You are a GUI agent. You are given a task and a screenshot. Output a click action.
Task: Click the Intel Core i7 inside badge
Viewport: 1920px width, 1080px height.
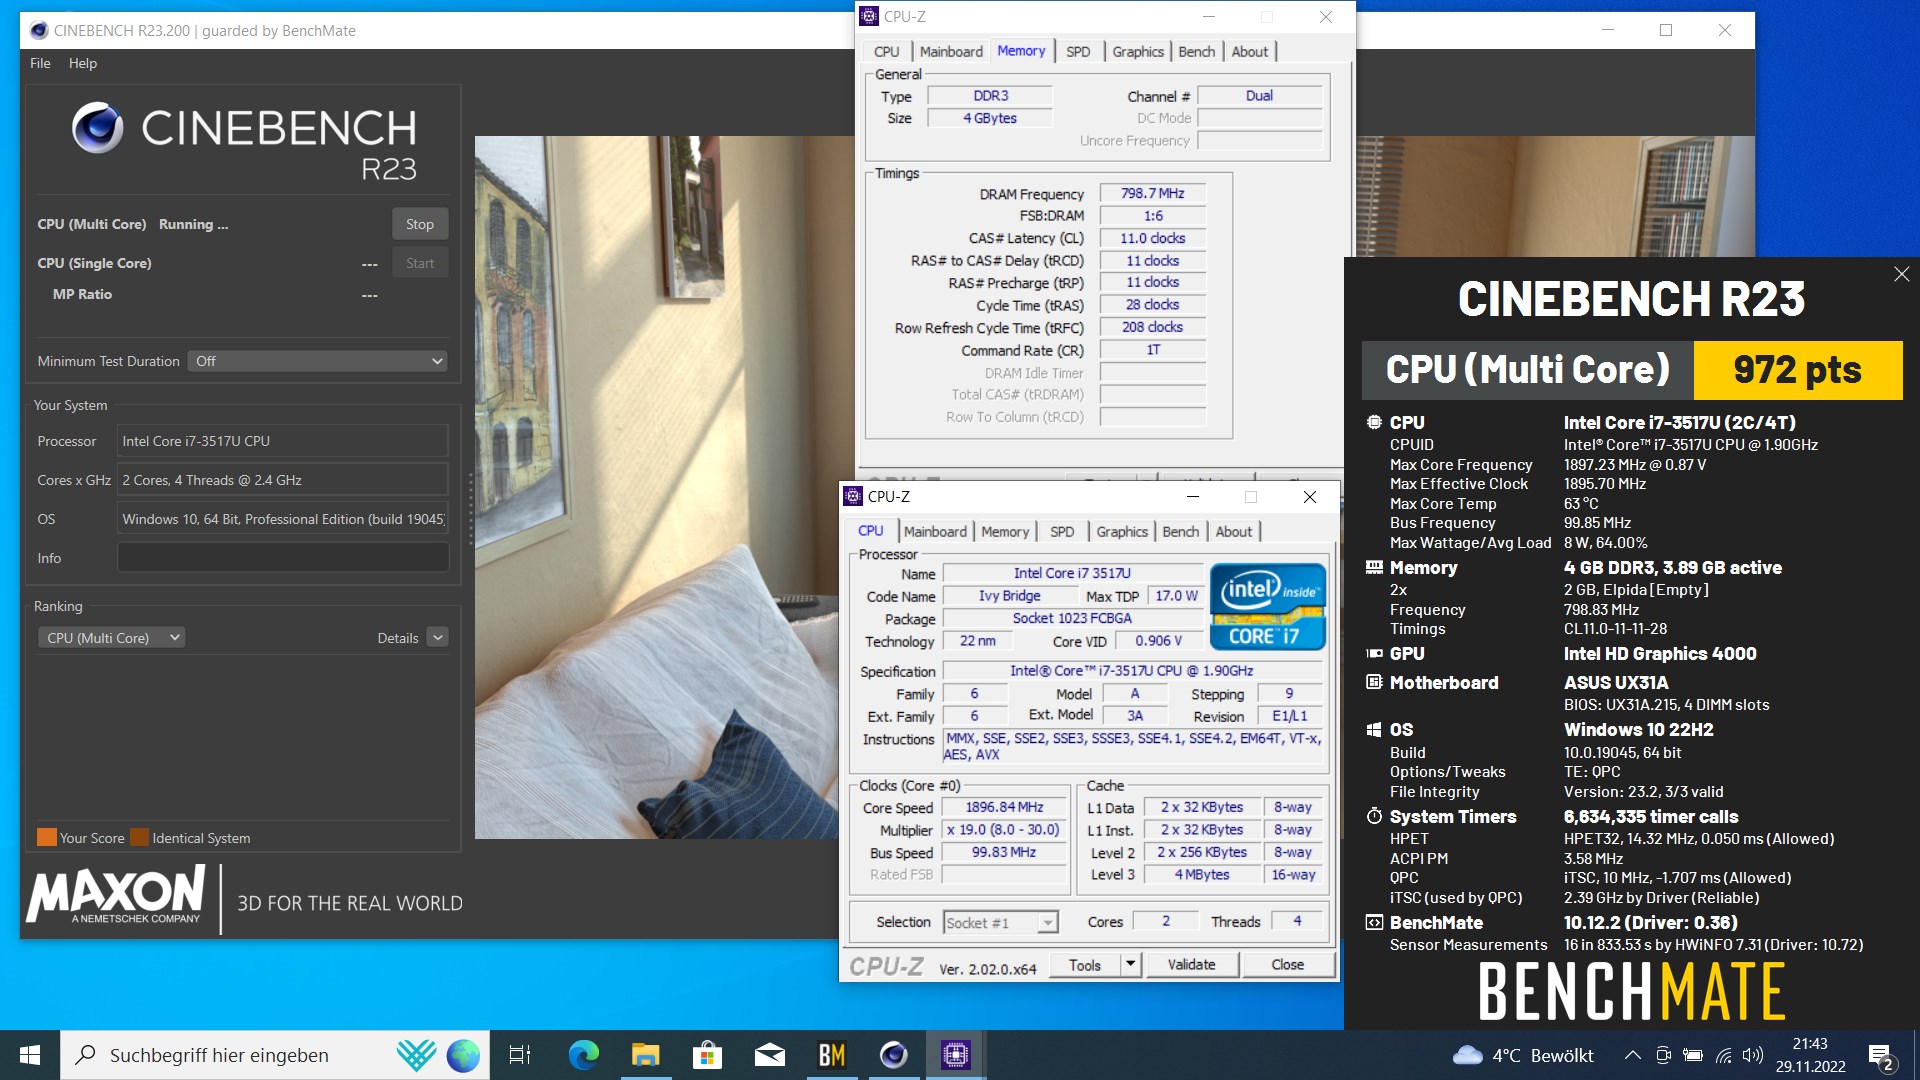click(x=1268, y=606)
